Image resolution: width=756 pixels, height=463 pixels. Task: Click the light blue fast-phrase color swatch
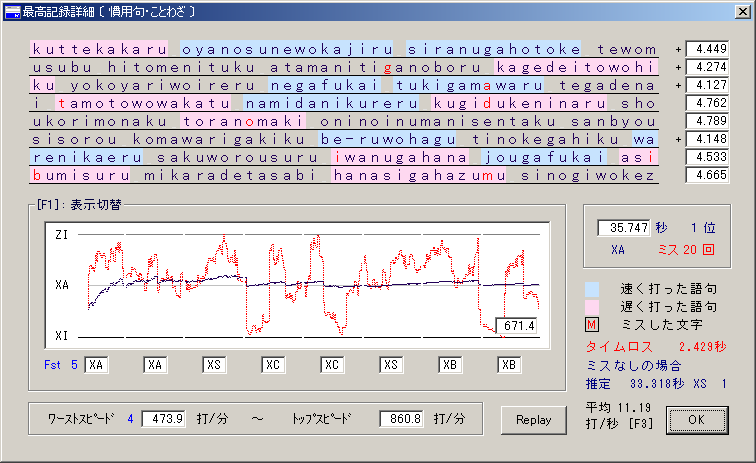tap(592, 289)
